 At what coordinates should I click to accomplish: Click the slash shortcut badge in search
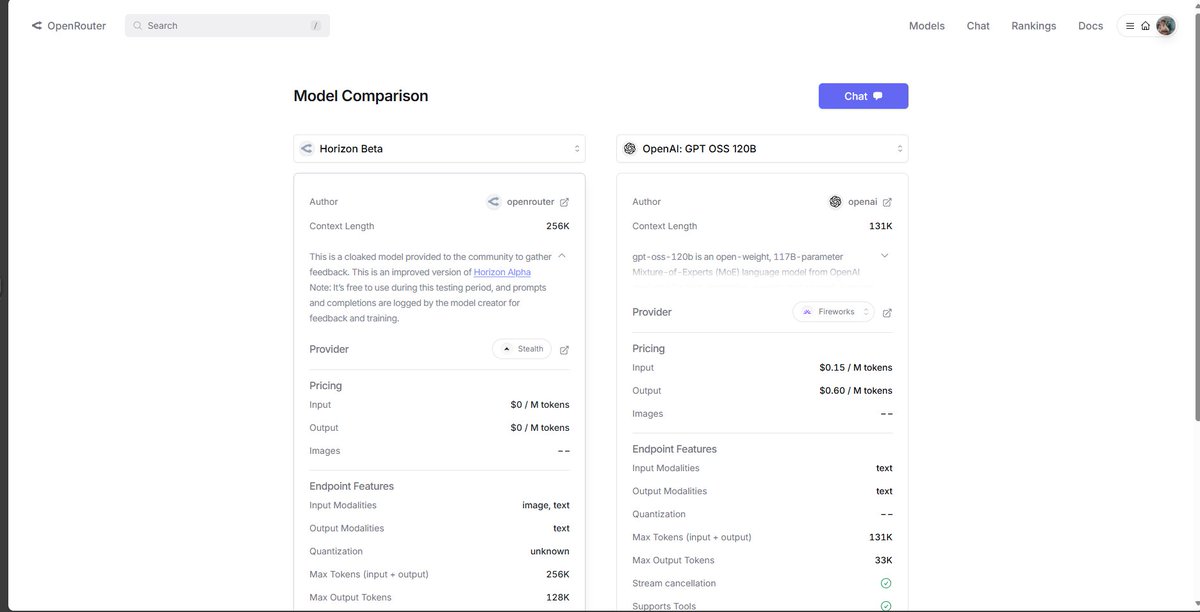coord(316,26)
